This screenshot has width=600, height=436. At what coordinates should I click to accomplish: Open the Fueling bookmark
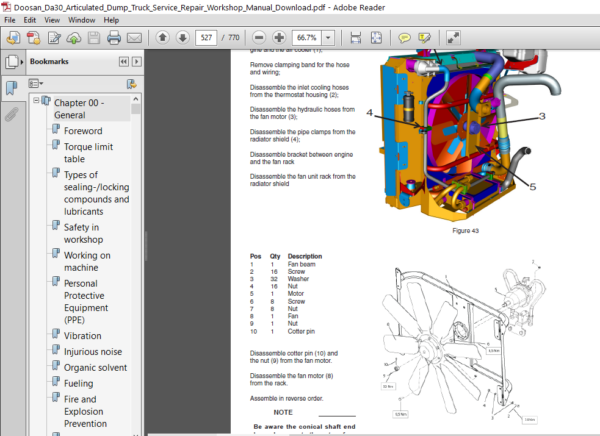pos(78,384)
